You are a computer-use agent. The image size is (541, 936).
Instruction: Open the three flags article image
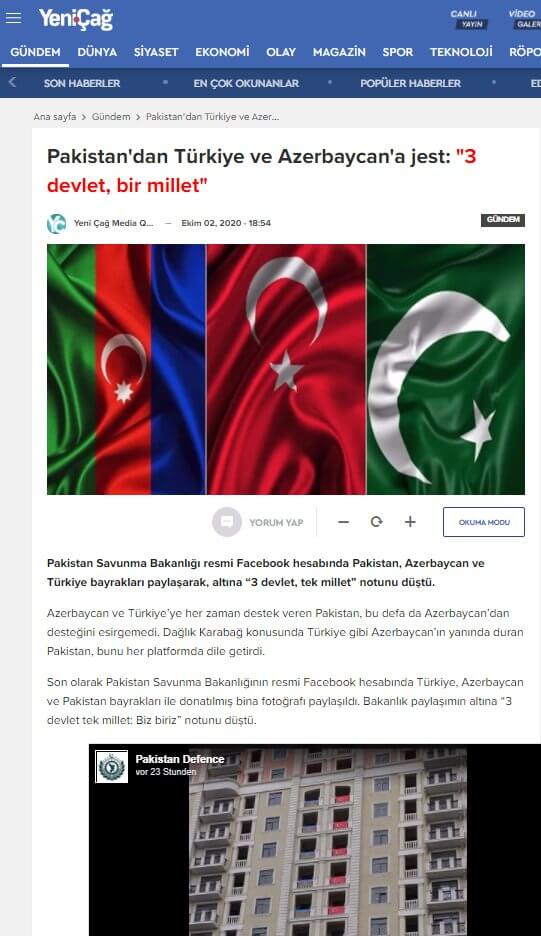[x=286, y=369]
